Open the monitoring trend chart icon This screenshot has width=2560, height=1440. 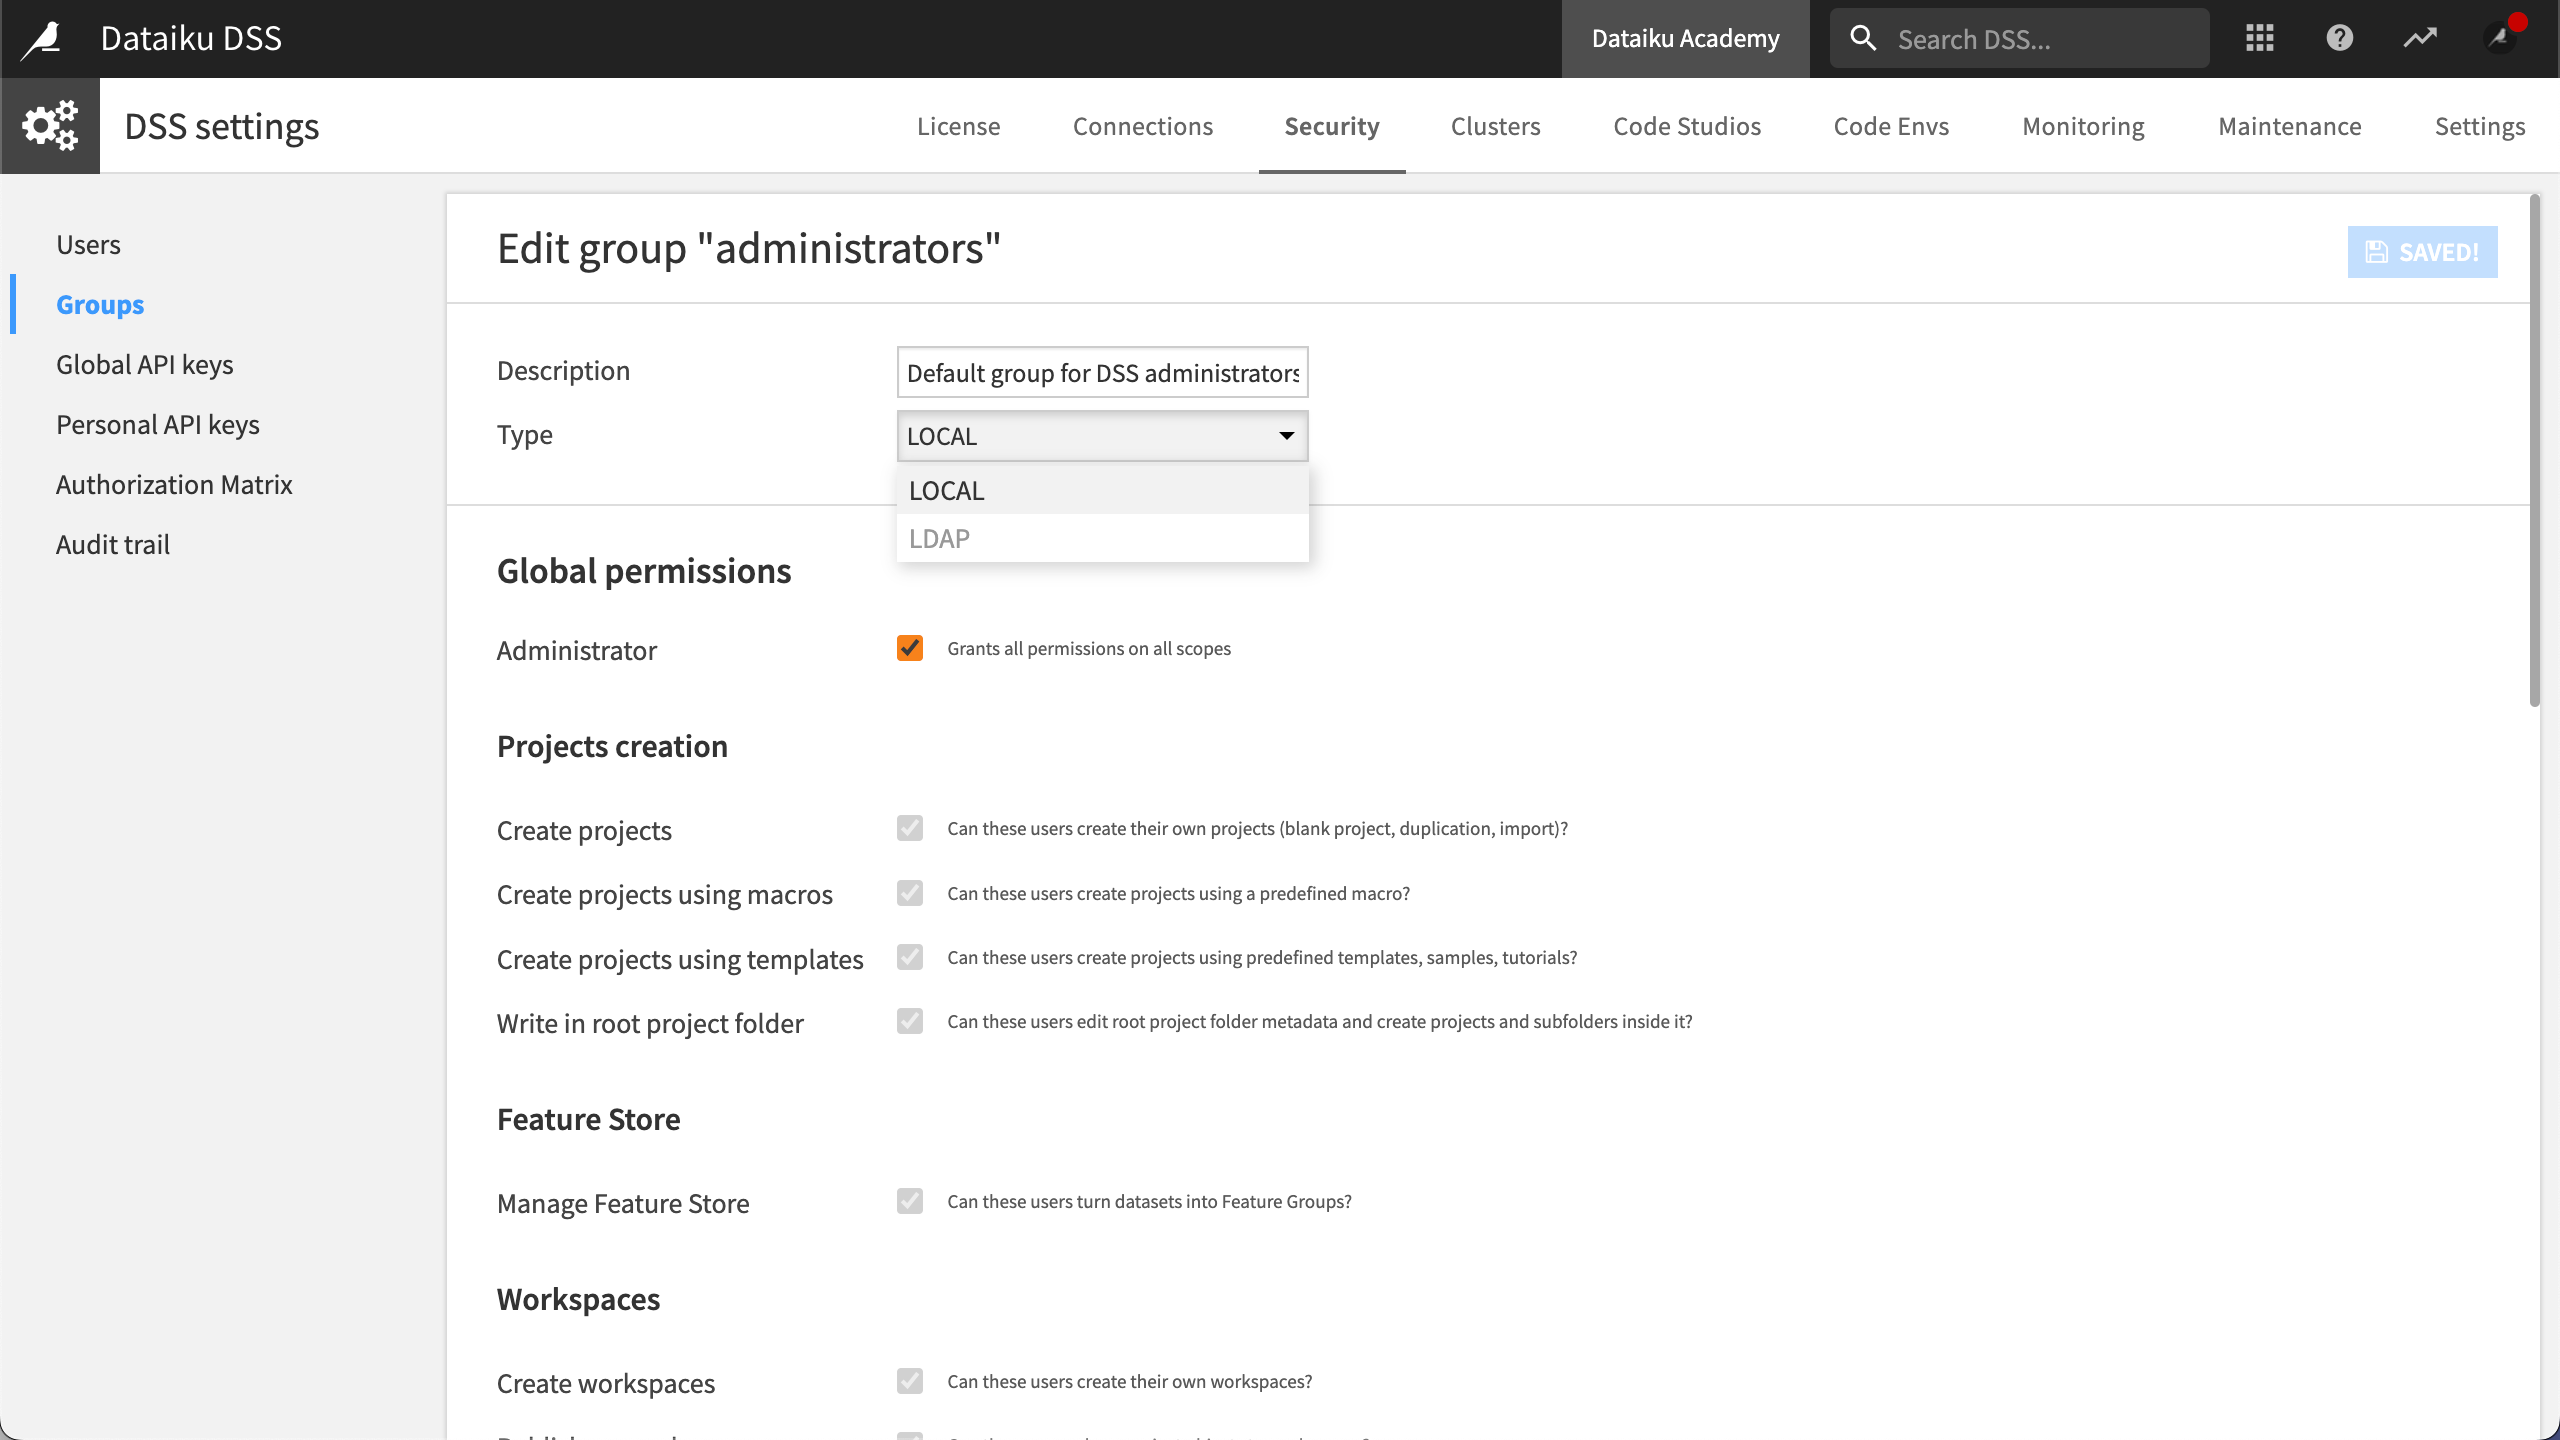2420,37
